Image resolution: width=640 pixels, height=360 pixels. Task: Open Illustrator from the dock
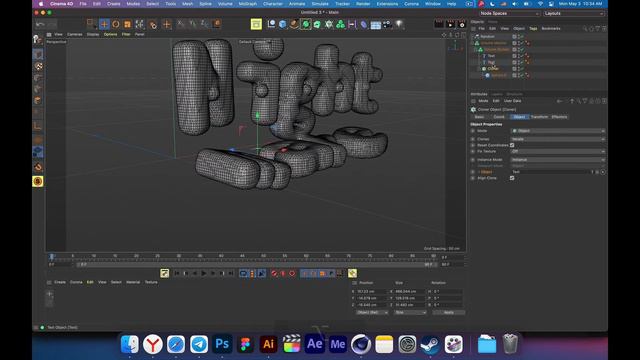coord(268,344)
